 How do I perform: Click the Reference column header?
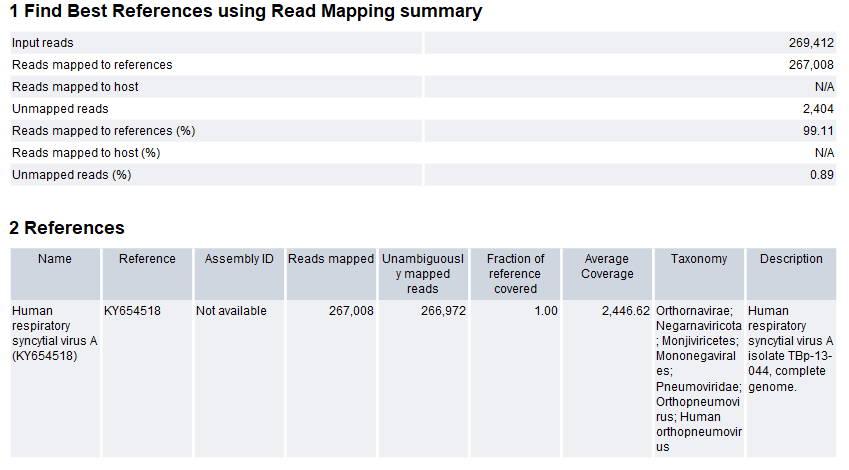click(147, 259)
